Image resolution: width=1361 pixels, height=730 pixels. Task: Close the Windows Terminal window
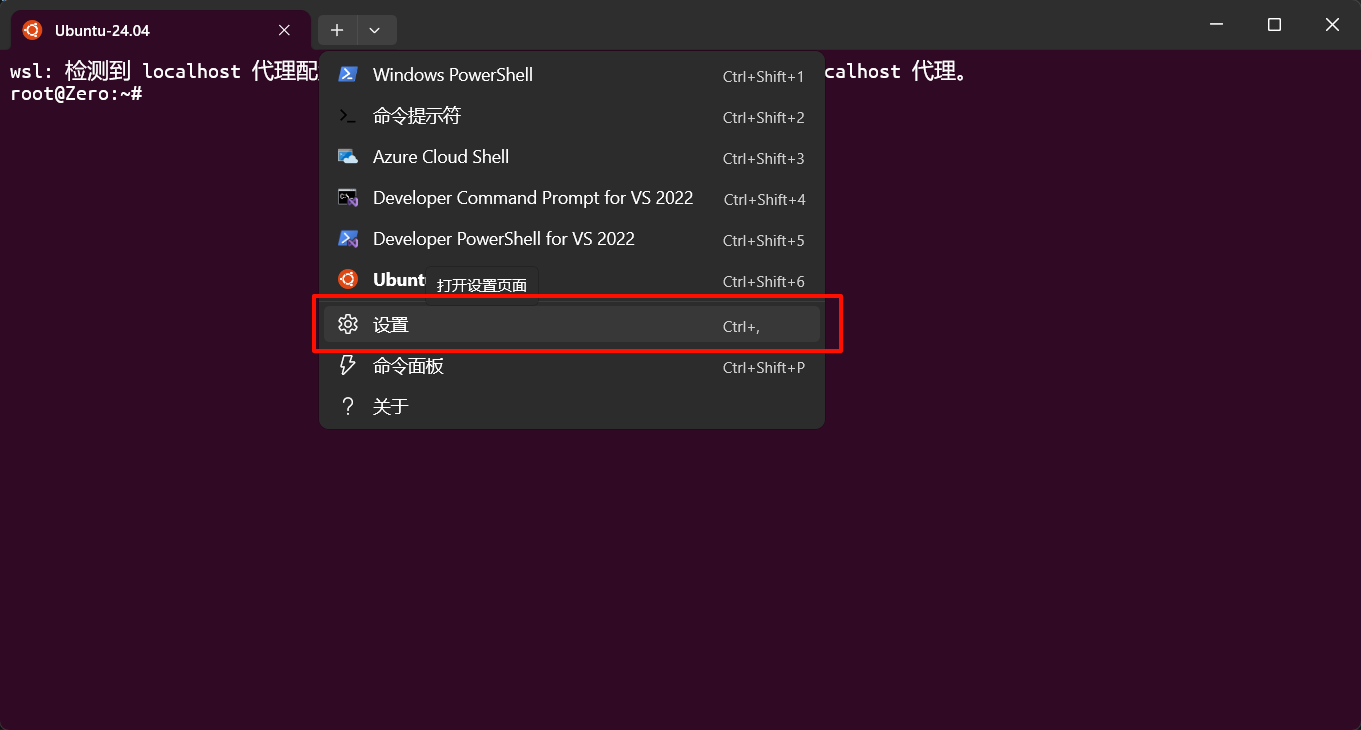(1332, 25)
